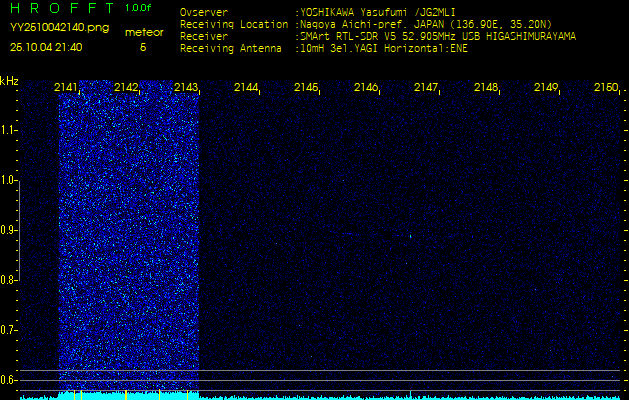Click the 1.0 kHz axis tick label
629x400 pixels.
8,180
